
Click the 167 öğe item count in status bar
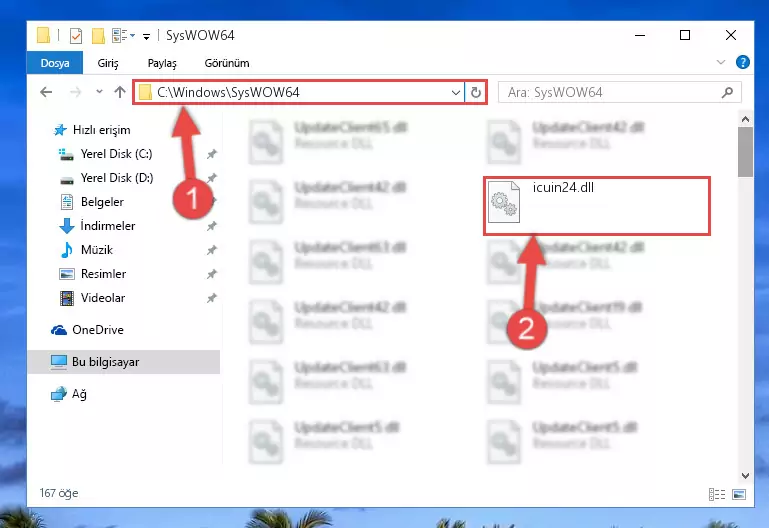pos(59,493)
